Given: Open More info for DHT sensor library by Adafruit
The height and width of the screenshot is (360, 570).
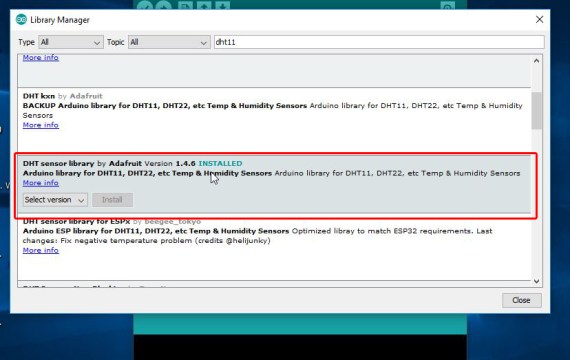Looking at the screenshot, I should (41, 183).
